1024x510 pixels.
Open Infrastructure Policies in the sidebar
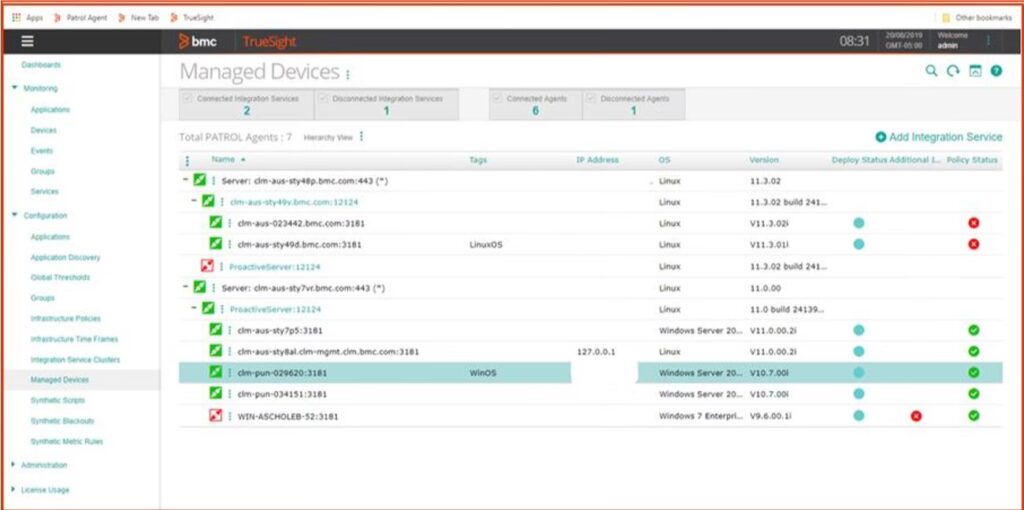click(65, 319)
